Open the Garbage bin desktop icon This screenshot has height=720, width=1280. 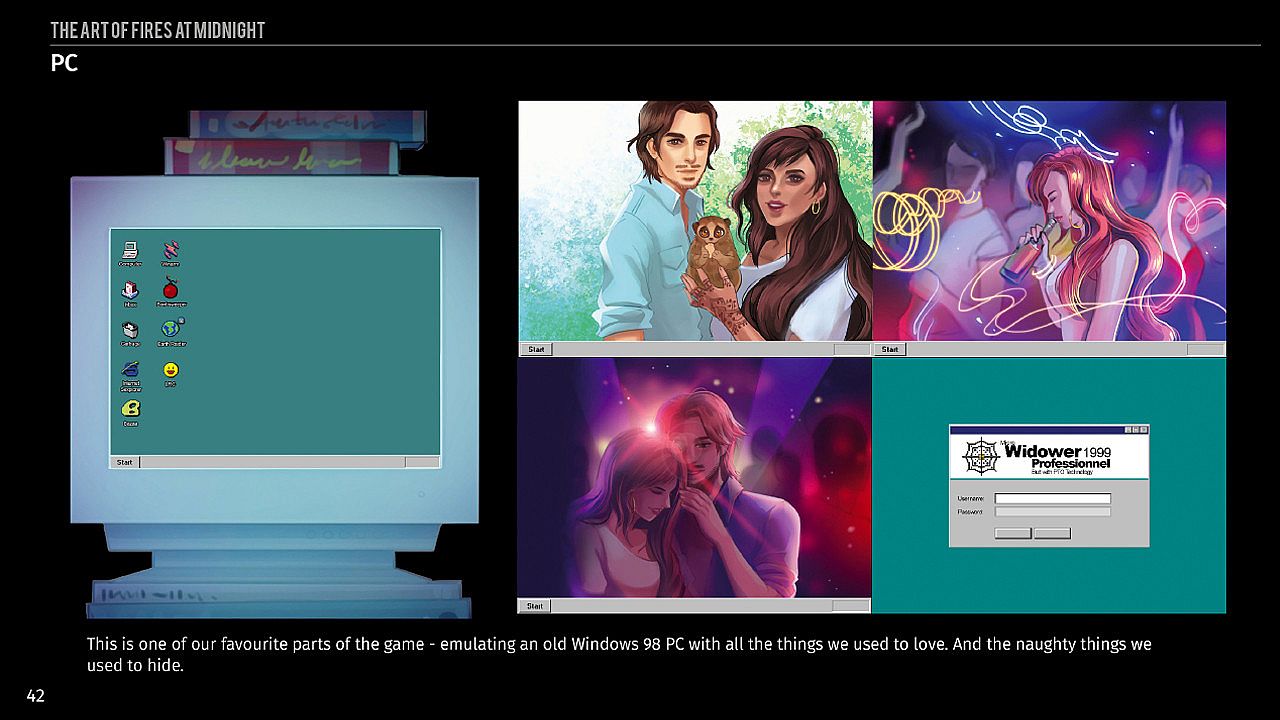(x=130, y=333)
